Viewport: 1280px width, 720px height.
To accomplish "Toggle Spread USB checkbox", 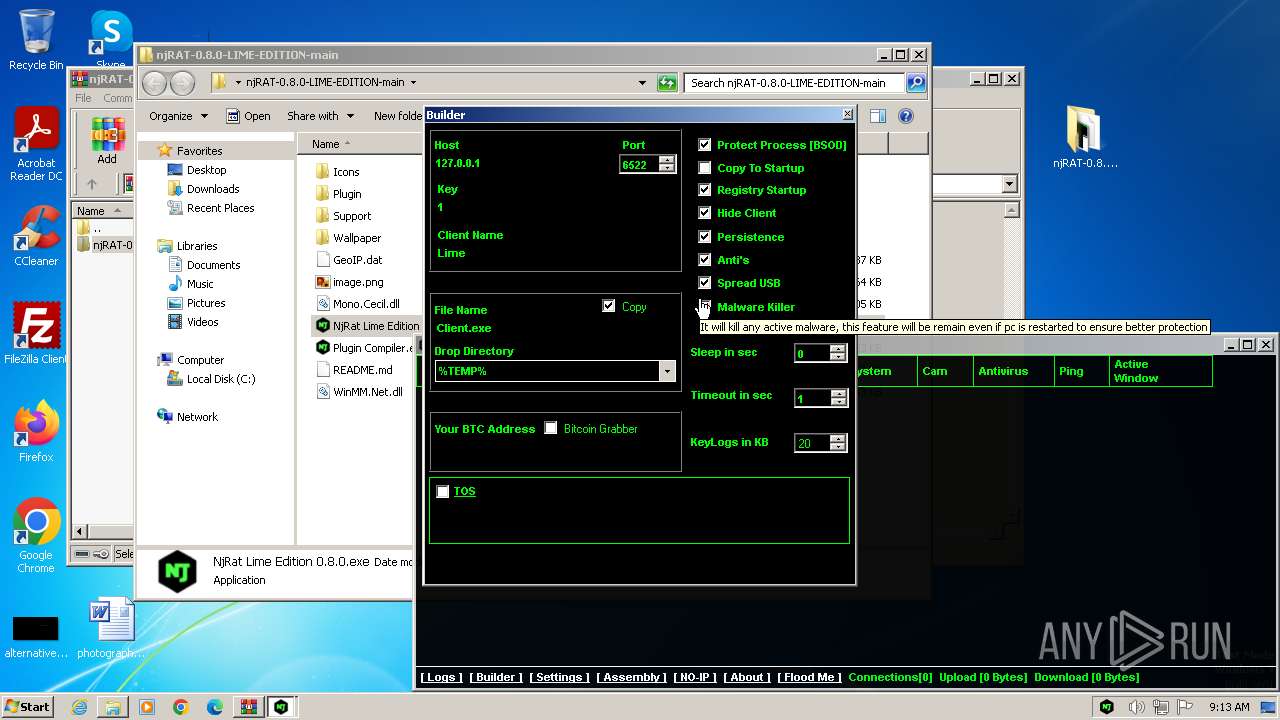I will tap(705, 283).
